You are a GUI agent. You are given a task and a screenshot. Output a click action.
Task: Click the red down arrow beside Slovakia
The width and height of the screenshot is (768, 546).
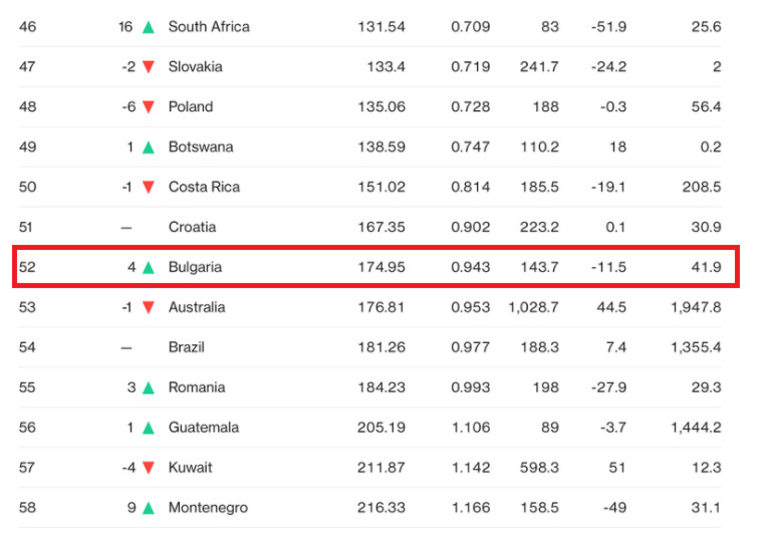pos(148,67)
